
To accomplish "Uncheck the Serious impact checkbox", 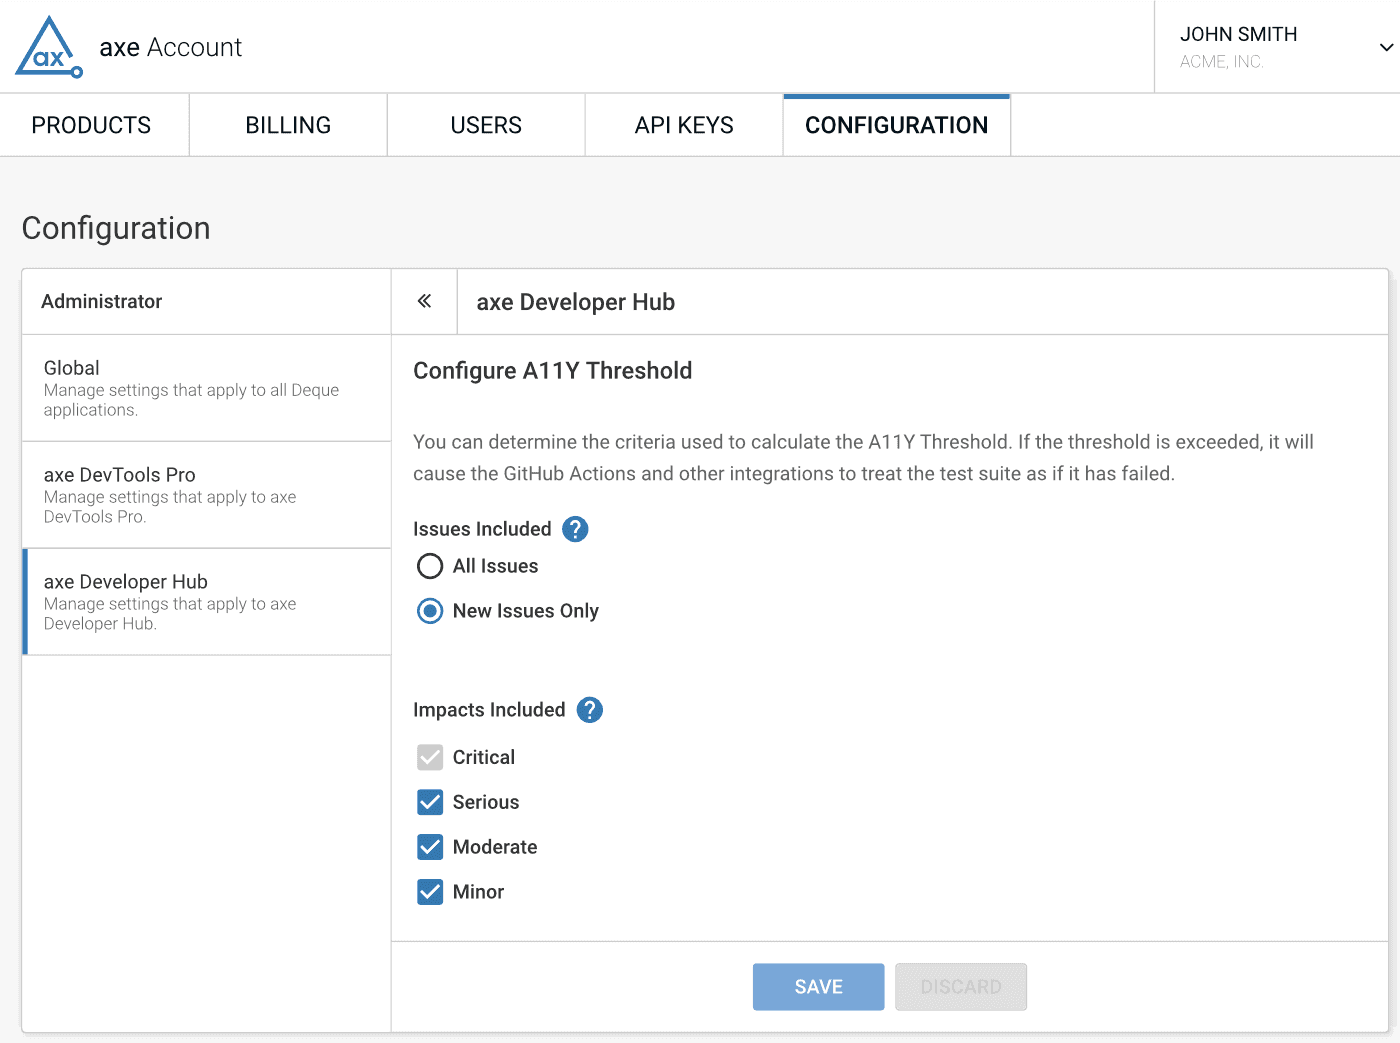I will click(x=430, y=802).
